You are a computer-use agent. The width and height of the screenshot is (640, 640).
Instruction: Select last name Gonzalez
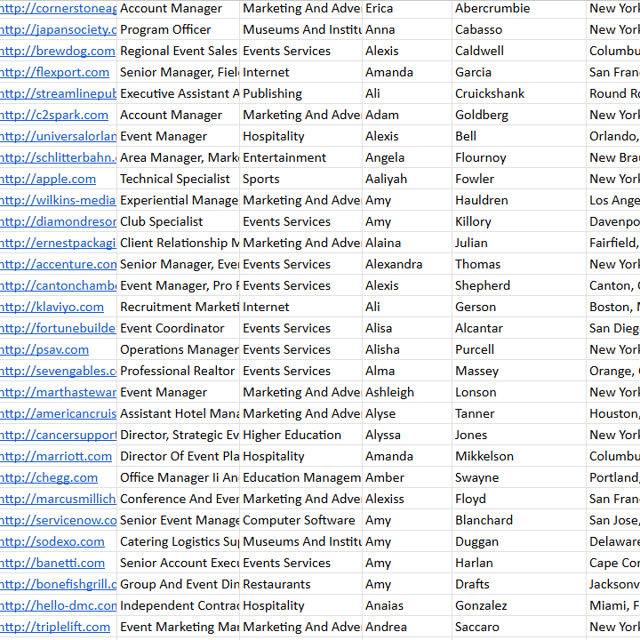519,606
